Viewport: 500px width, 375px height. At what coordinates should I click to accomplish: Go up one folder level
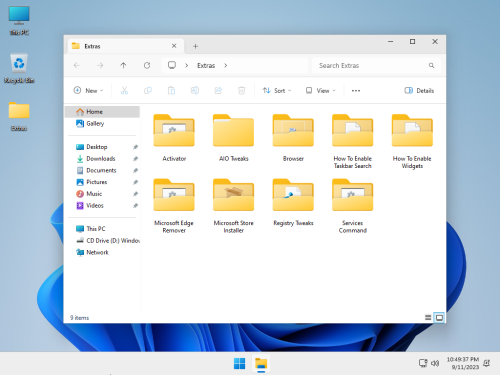(x=123, y=65)
